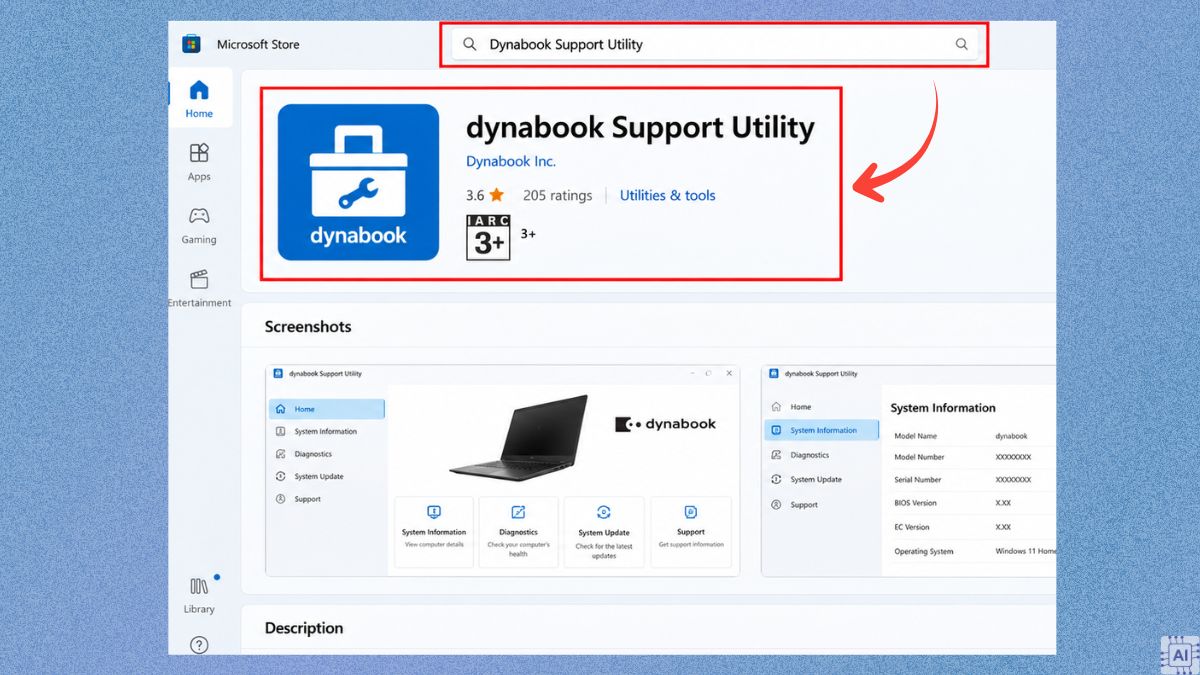Click the 205 ratings text
Image resolution: width=1200 pixels, height=675 pixels.
click(x=557, y=195)
